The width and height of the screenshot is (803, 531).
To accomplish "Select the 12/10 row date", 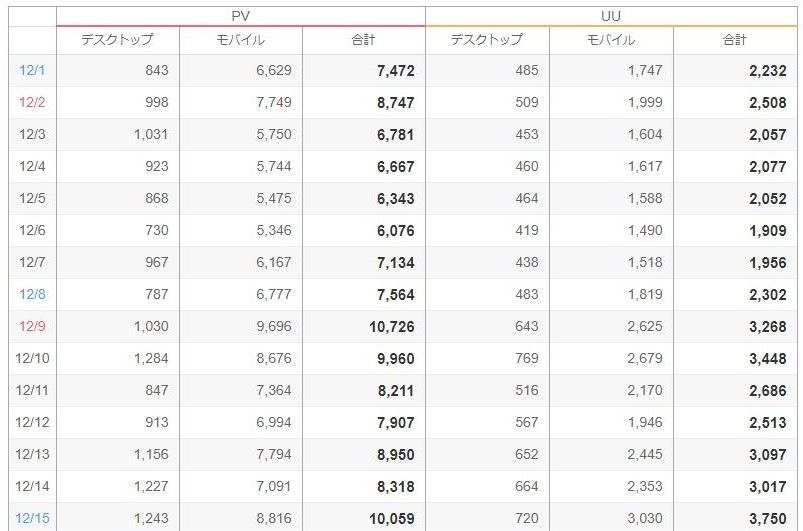I will pyautogui.click(x=32, y=359).
